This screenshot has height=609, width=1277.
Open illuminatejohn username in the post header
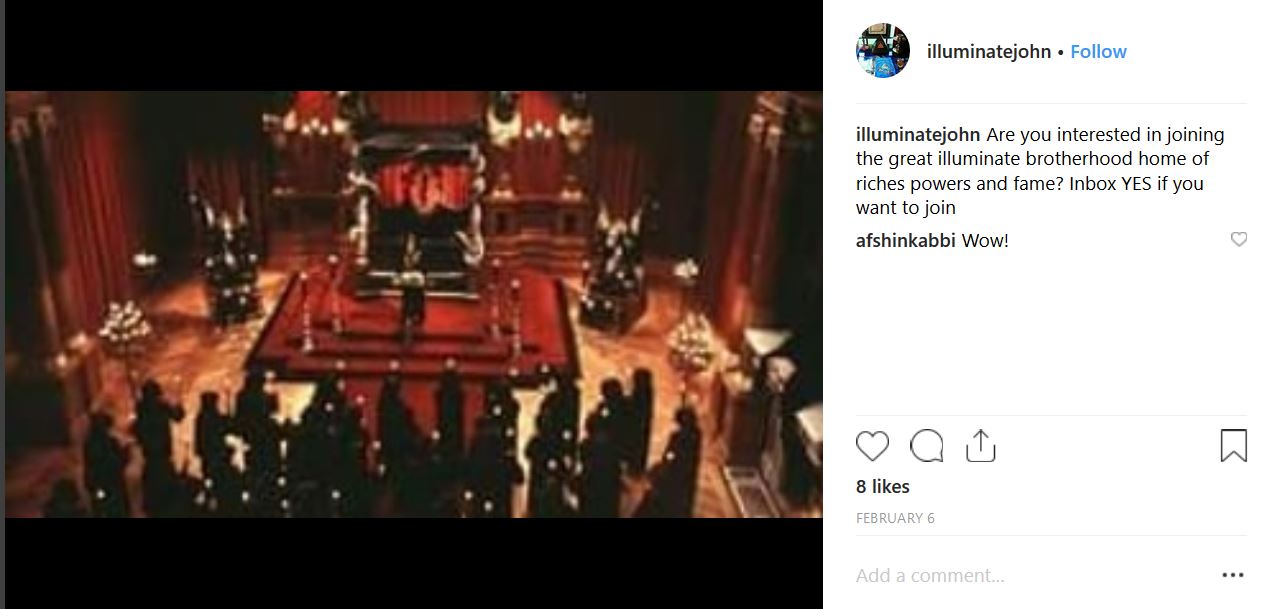pos(989,52)
